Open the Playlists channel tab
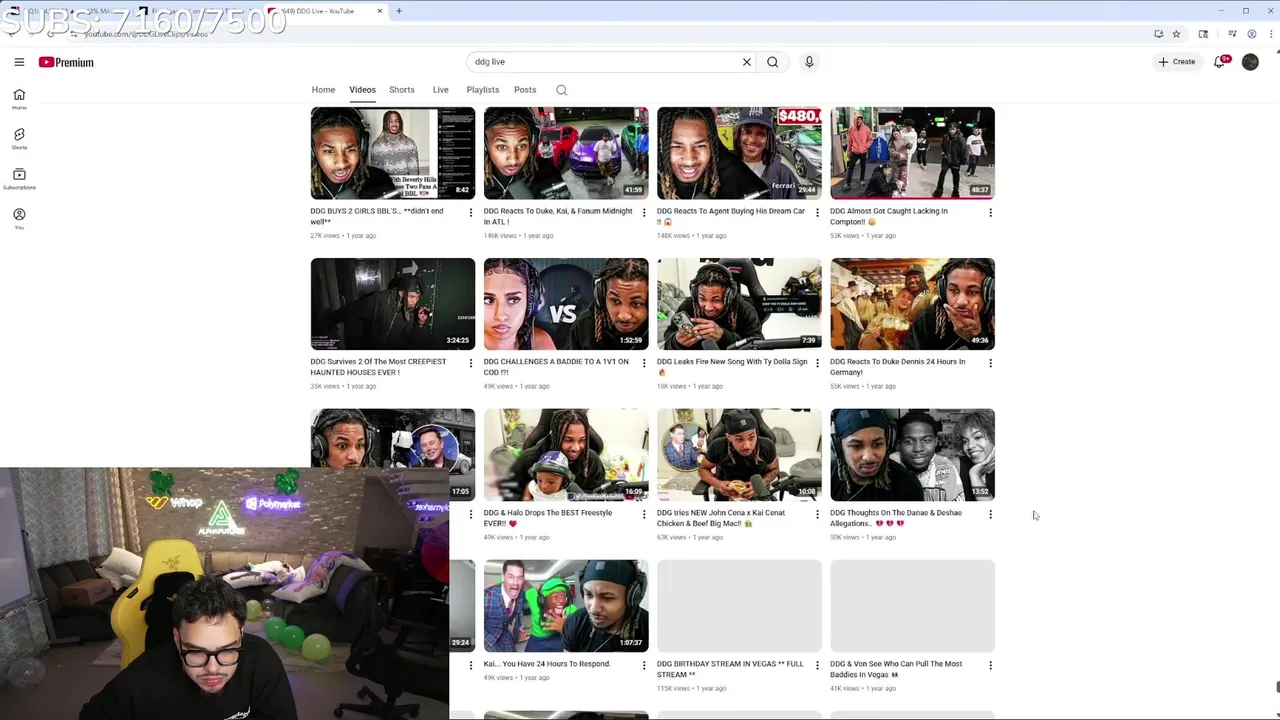This screenshot has width=1280, height=720. tap(483, 90)
